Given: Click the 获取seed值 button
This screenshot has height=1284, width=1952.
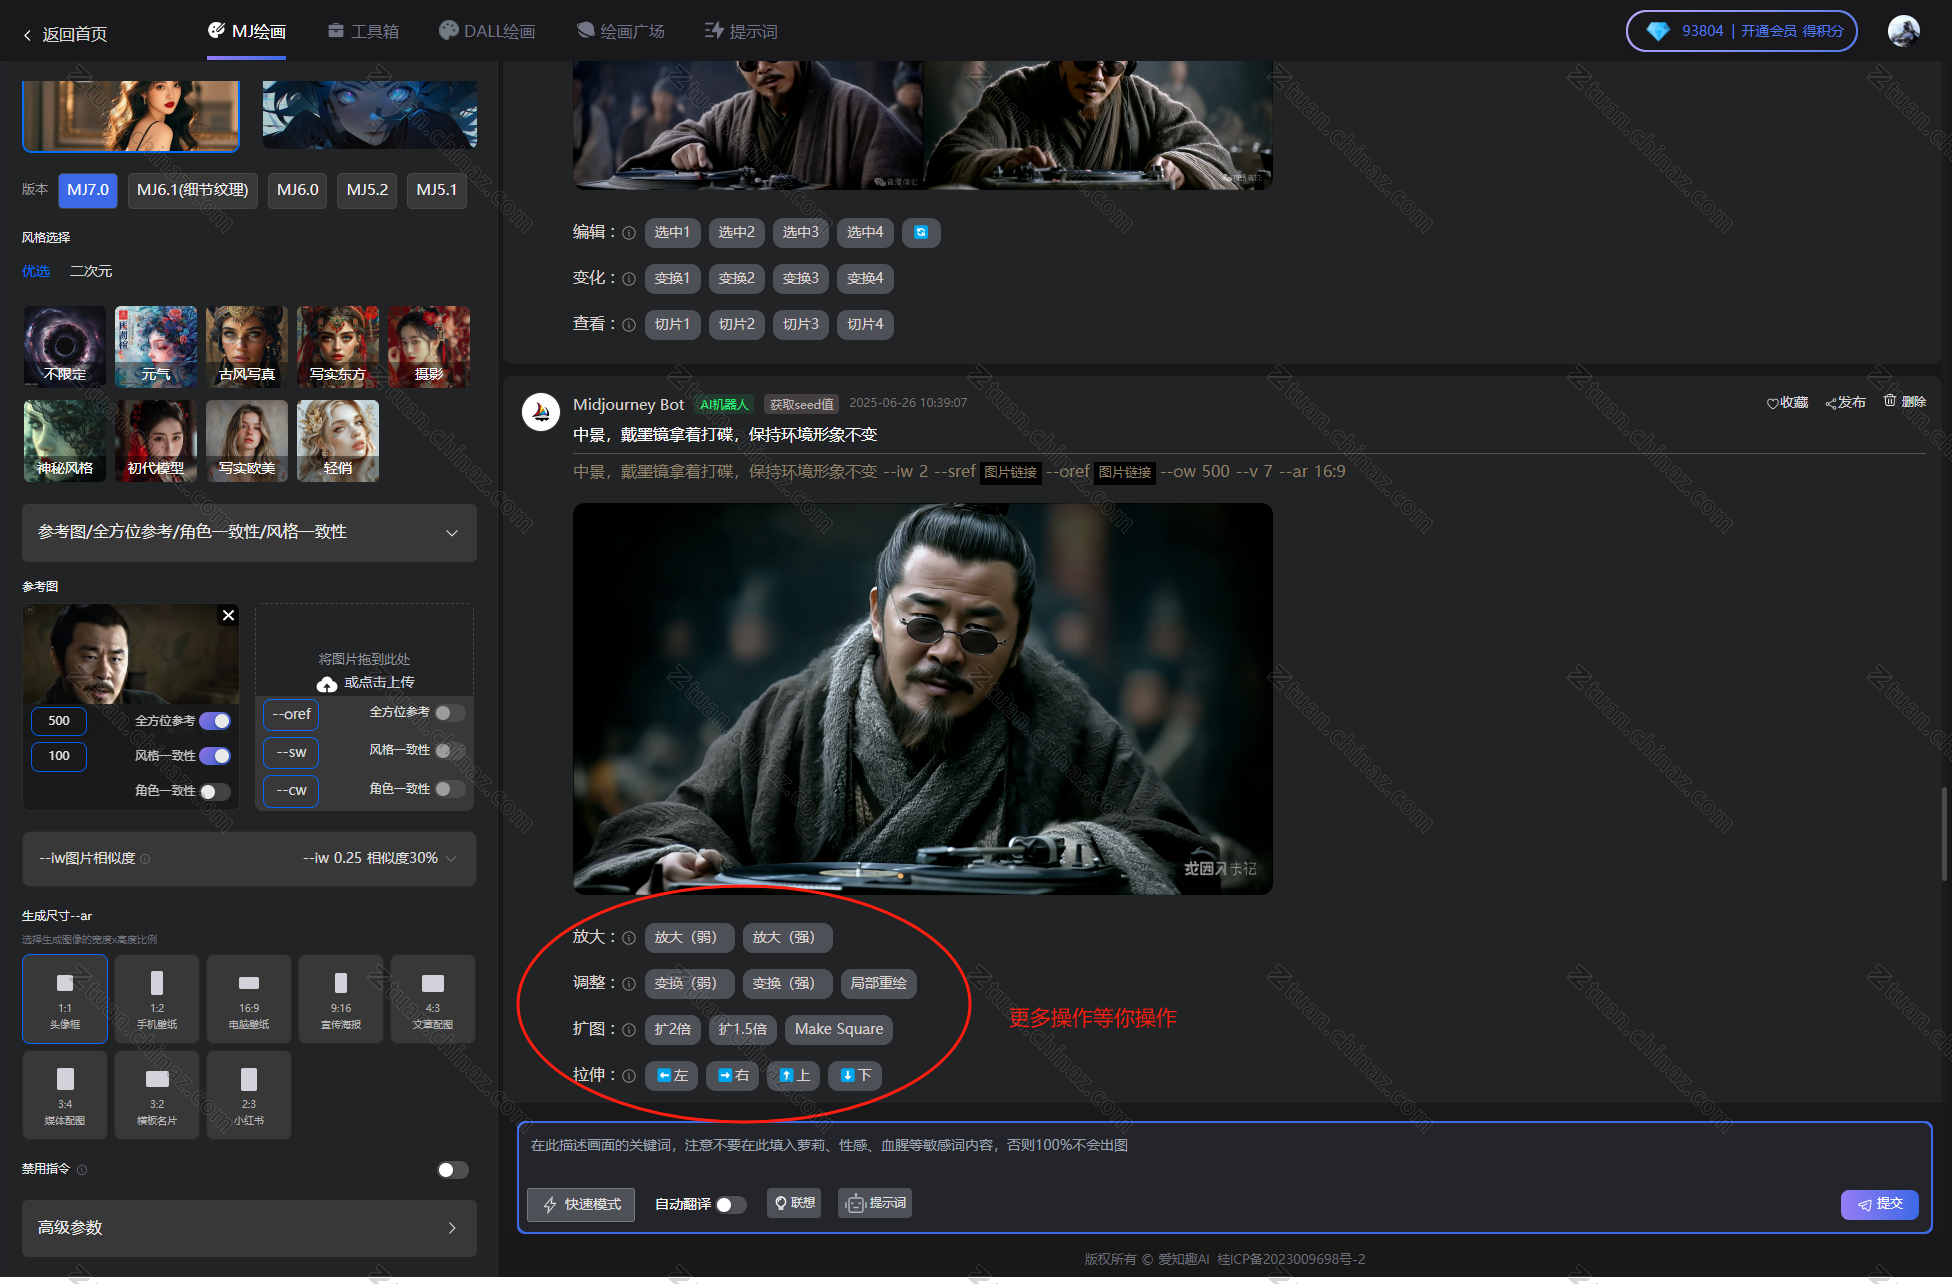Looking at the screenshot, I should point(802,404).
